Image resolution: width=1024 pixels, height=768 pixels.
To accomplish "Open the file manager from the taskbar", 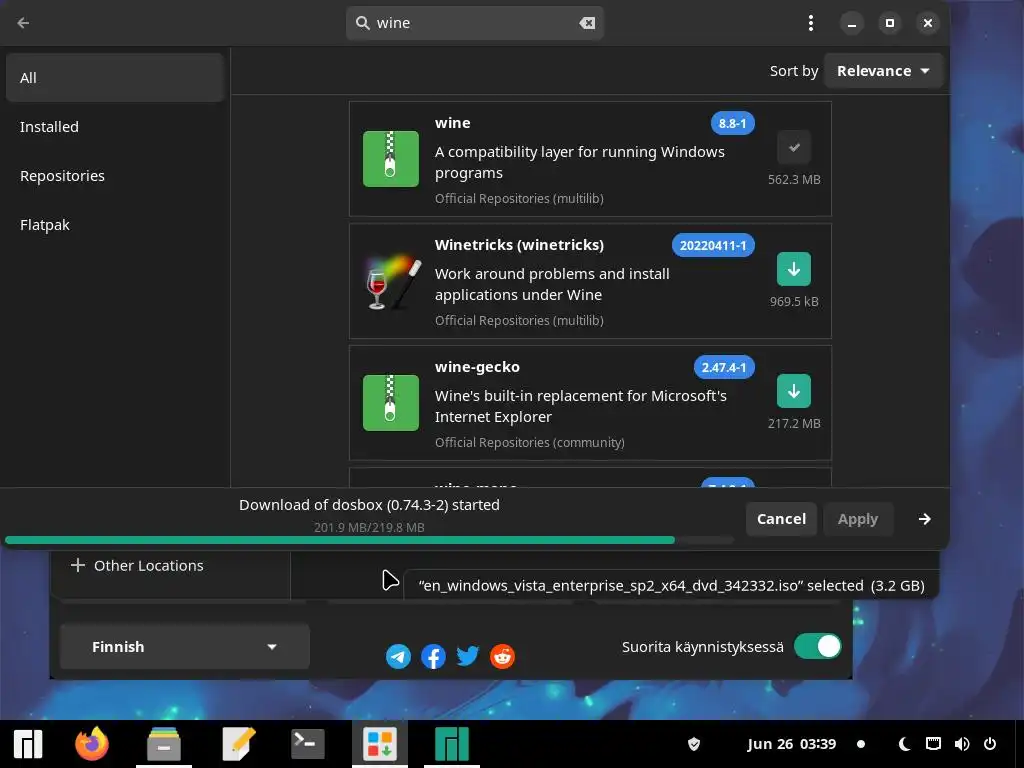I will pos(164,744).
